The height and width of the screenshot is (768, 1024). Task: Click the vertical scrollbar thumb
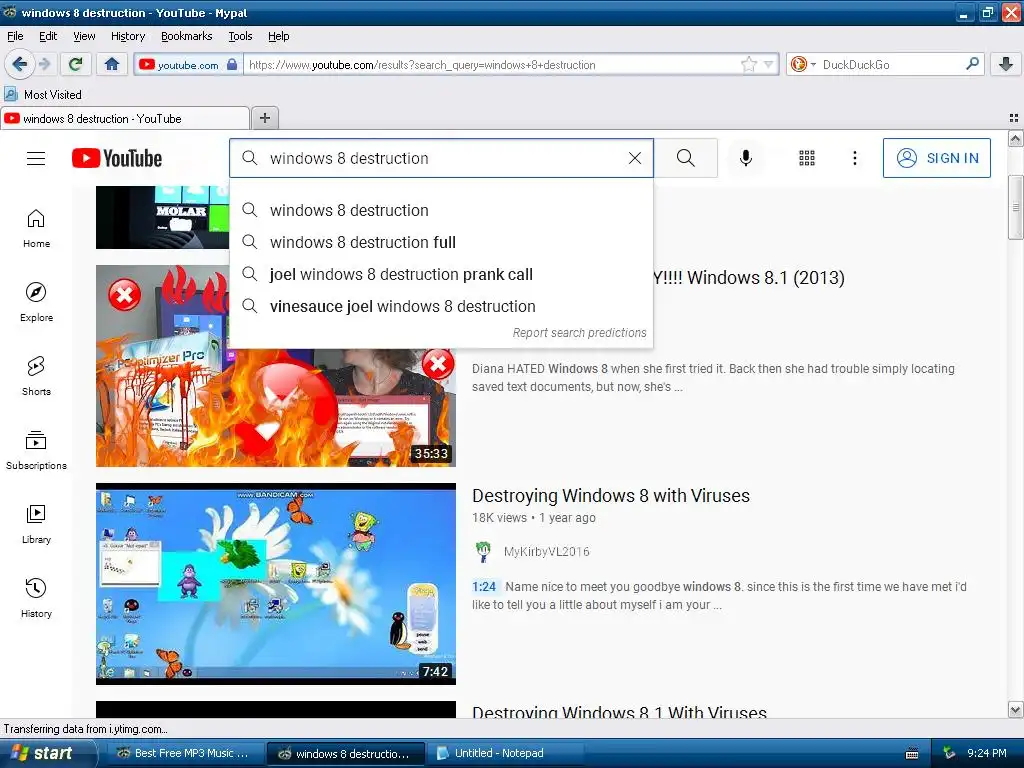[x=1016, y=208]
